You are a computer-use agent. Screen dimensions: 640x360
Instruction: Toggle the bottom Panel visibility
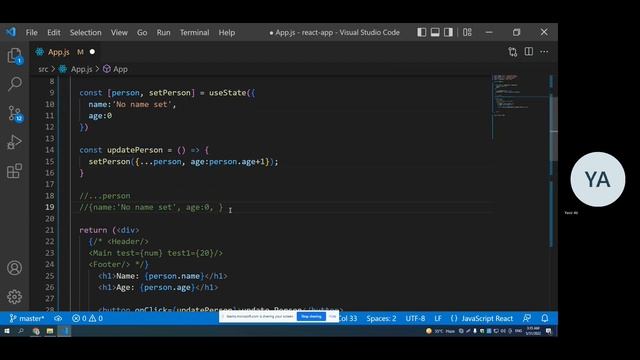pos(435,32)
